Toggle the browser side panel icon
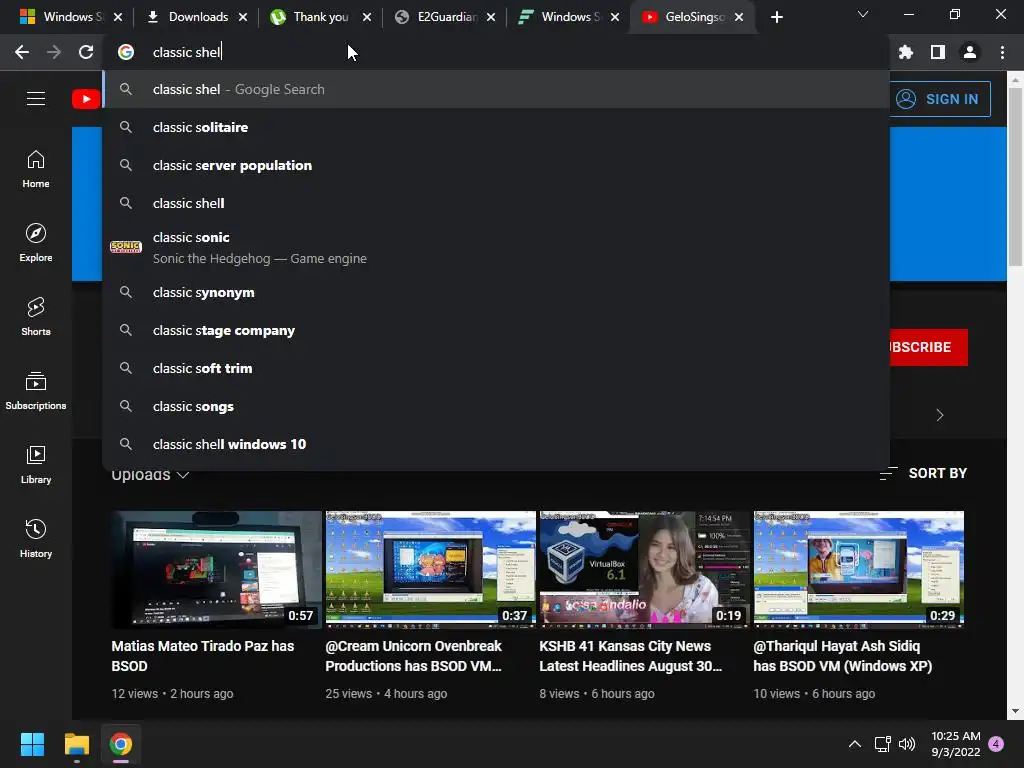This screenshot has width=1024, height=768. [x=938, y=52]
